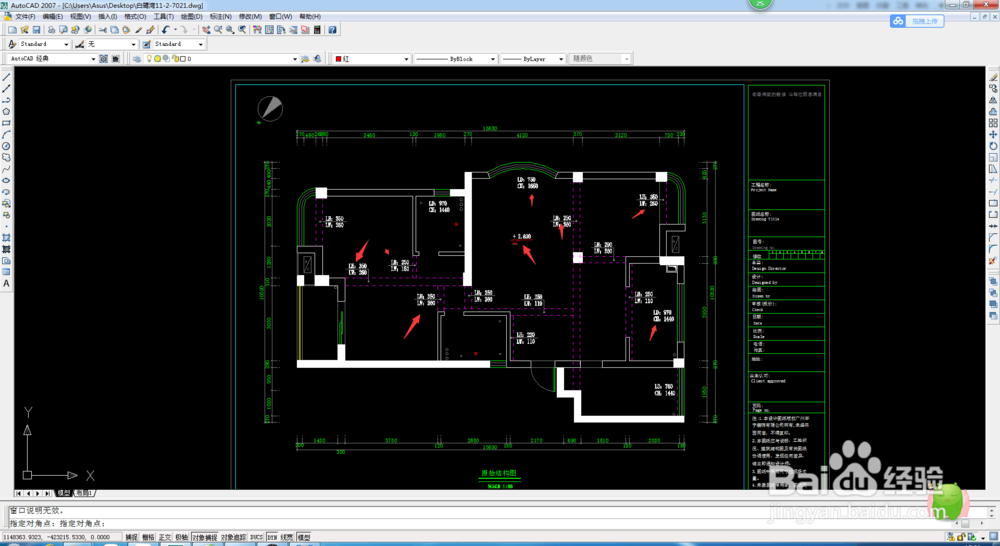
Task: Click the Plot (print) icon
Action: point(52,30)
